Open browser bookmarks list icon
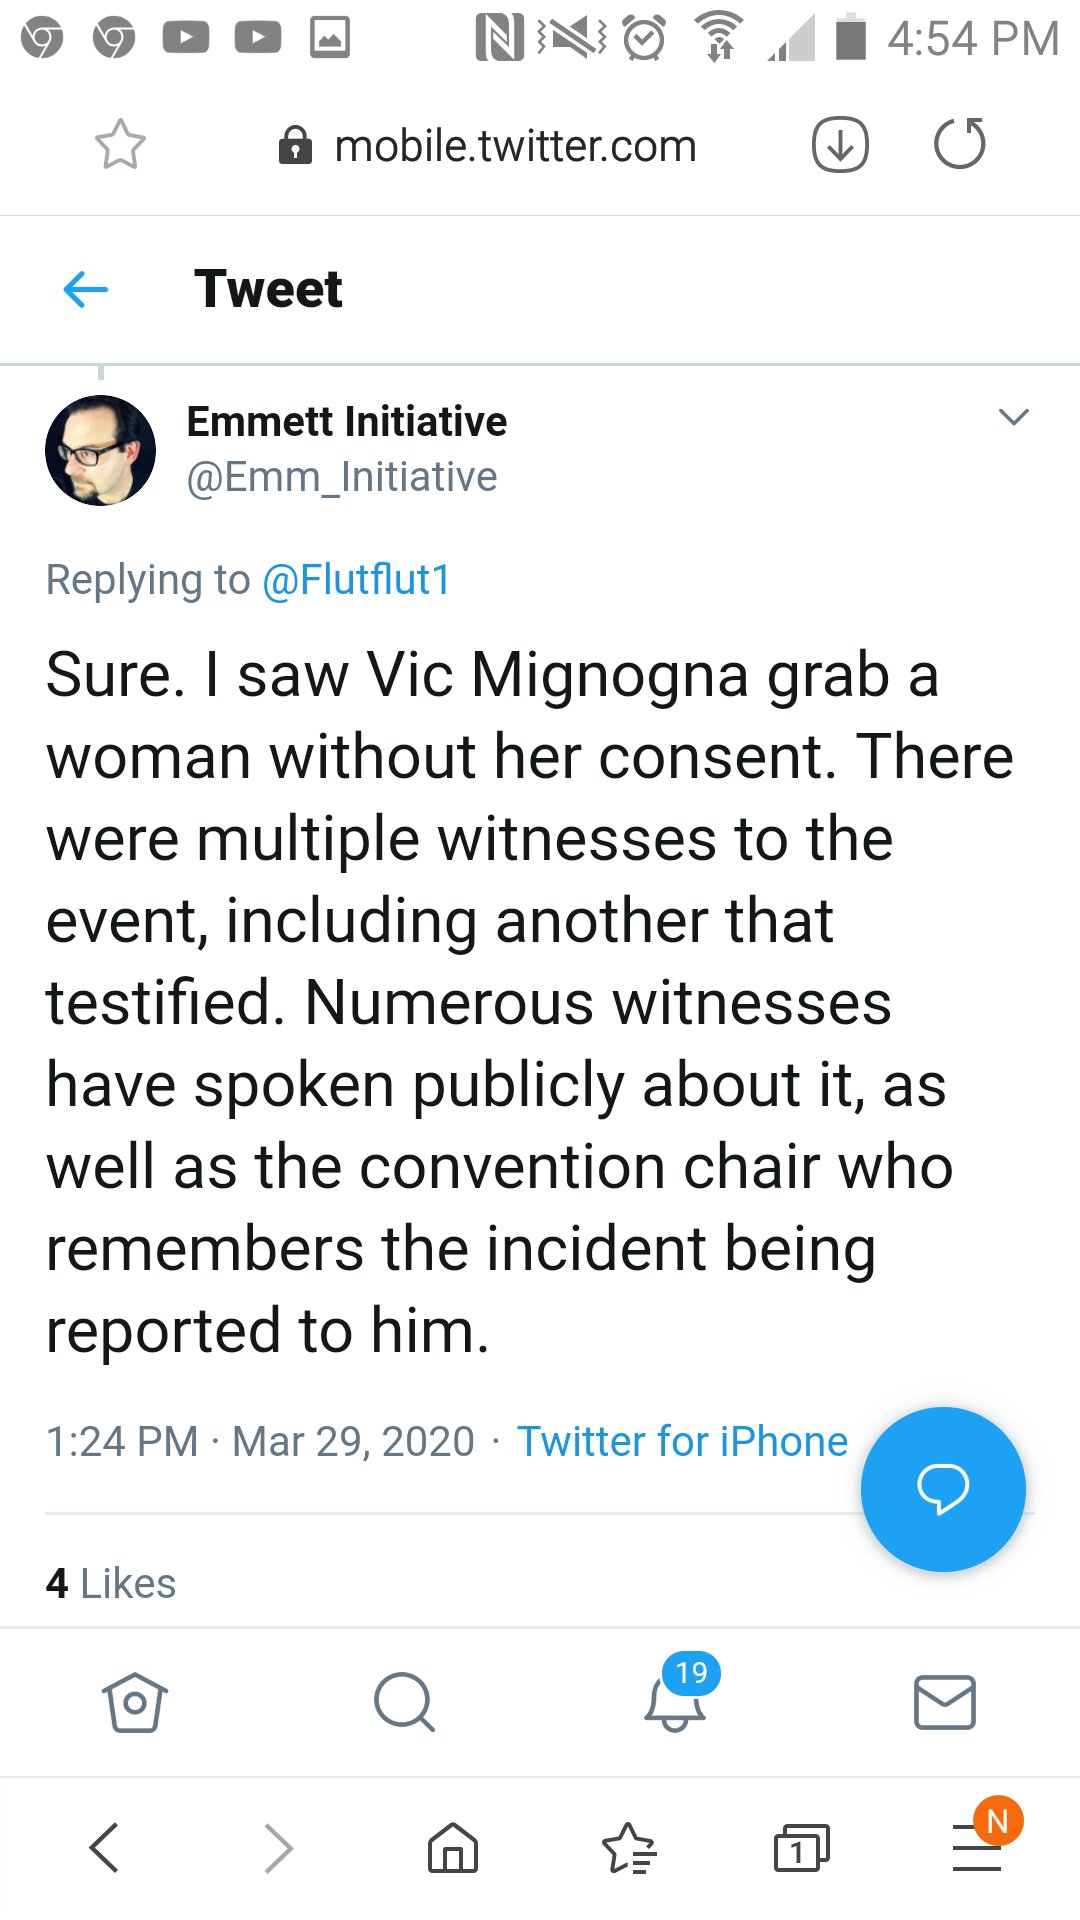Screen dimensions: 1080x1920 point(628,1847)
